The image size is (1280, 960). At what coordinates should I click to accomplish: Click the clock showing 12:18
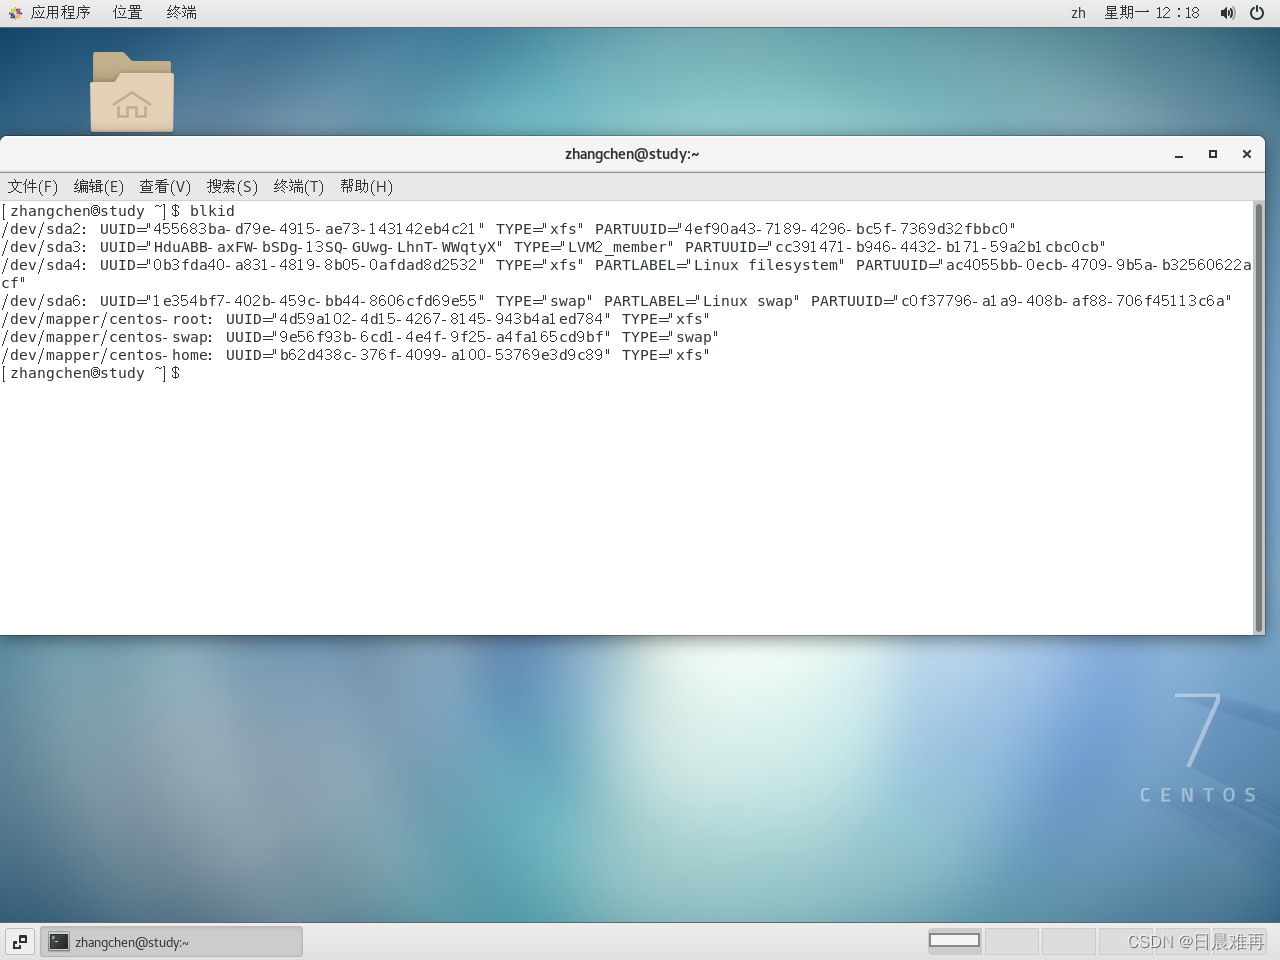(x=1152, y=13)
